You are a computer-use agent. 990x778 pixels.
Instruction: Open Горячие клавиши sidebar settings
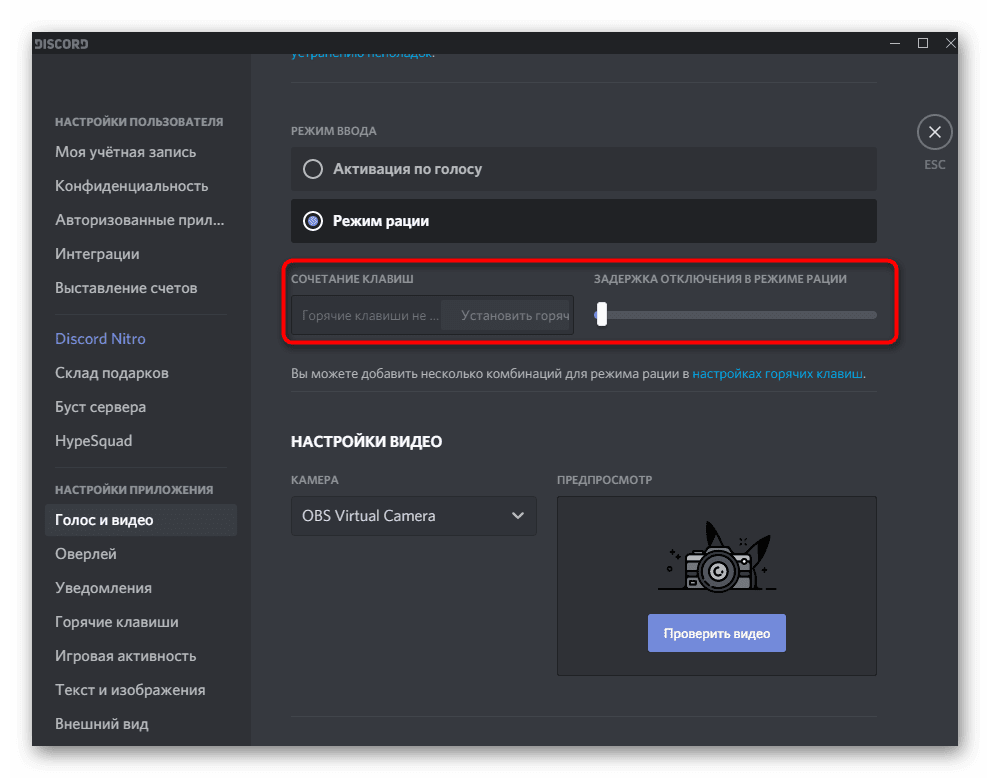(x=117, y=622)
